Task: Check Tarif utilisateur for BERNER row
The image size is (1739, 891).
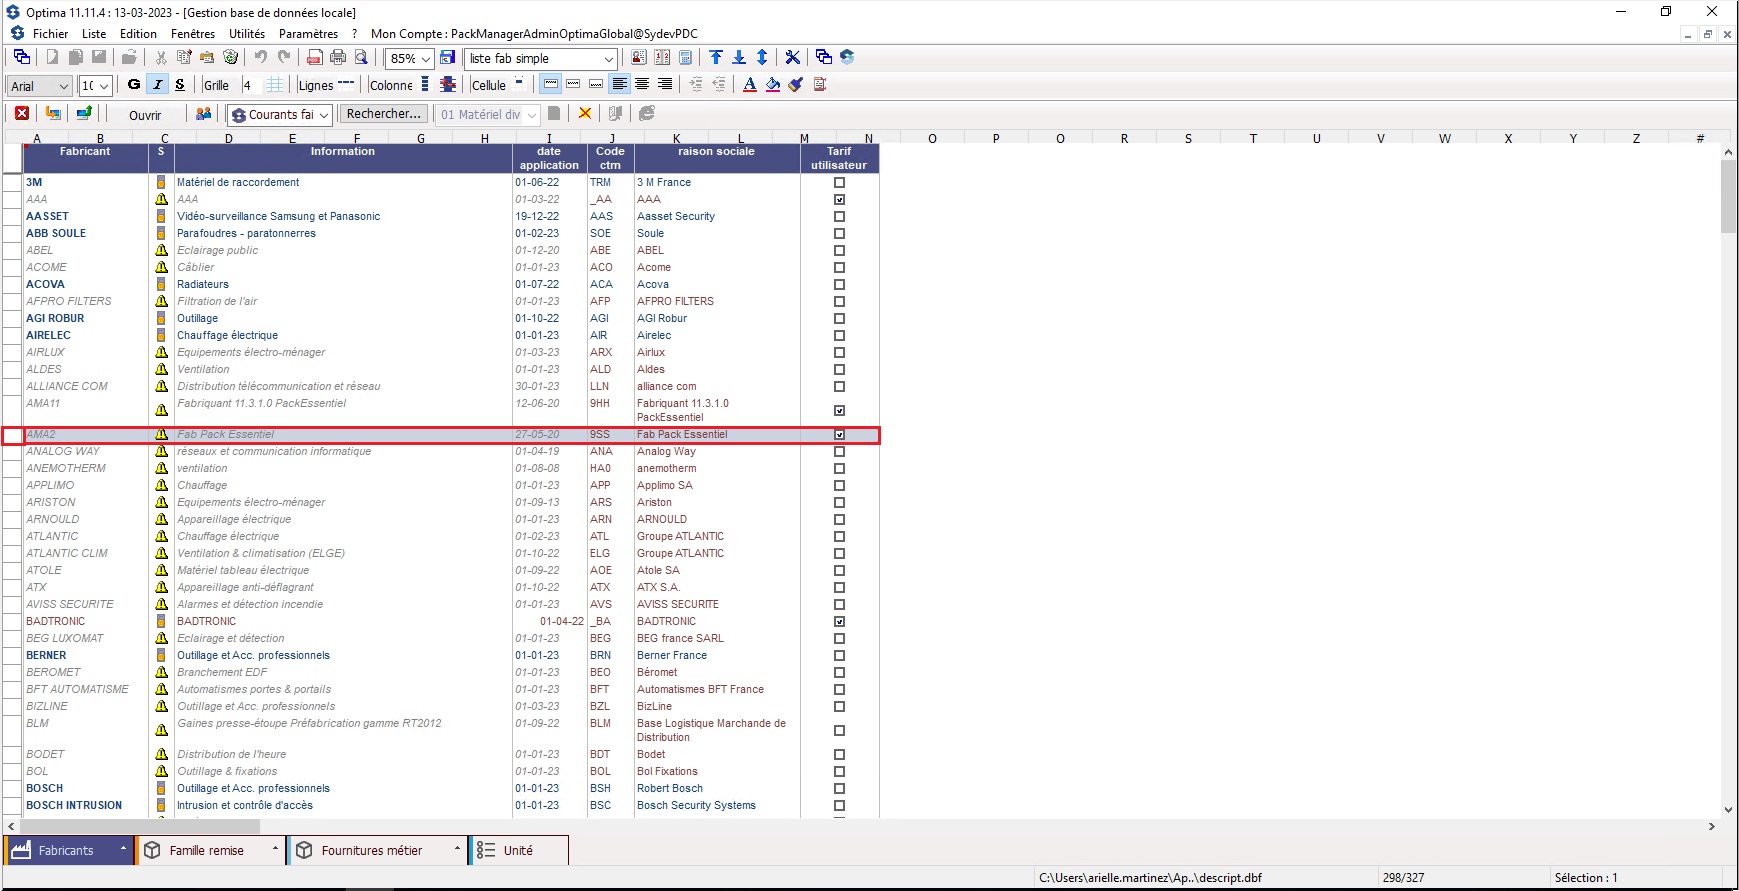Action: pyautogui.click(x=839, y=656)
